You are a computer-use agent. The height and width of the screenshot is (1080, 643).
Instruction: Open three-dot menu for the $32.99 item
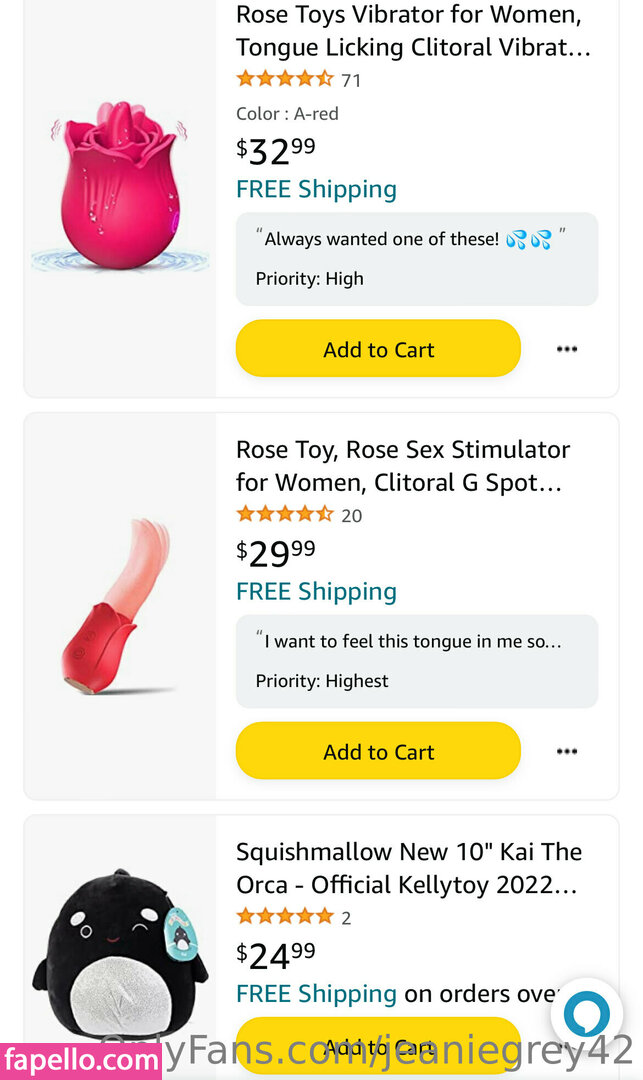567,349
